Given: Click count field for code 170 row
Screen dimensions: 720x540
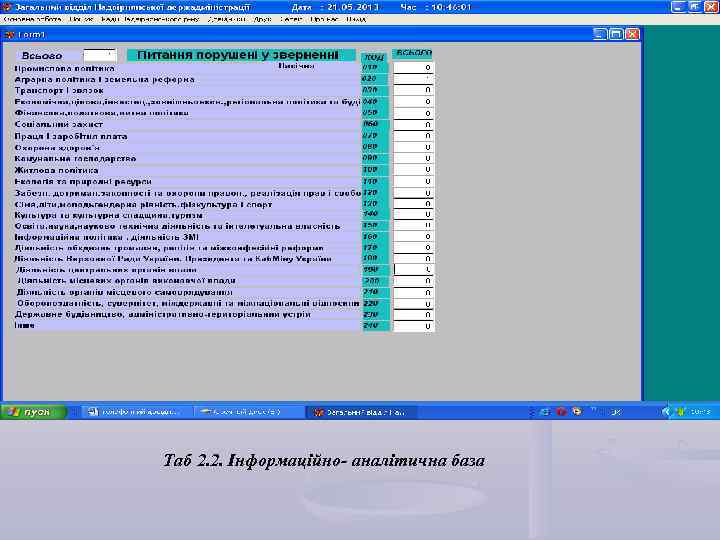Looking at the screenshot, I should [x=413, y=248].
